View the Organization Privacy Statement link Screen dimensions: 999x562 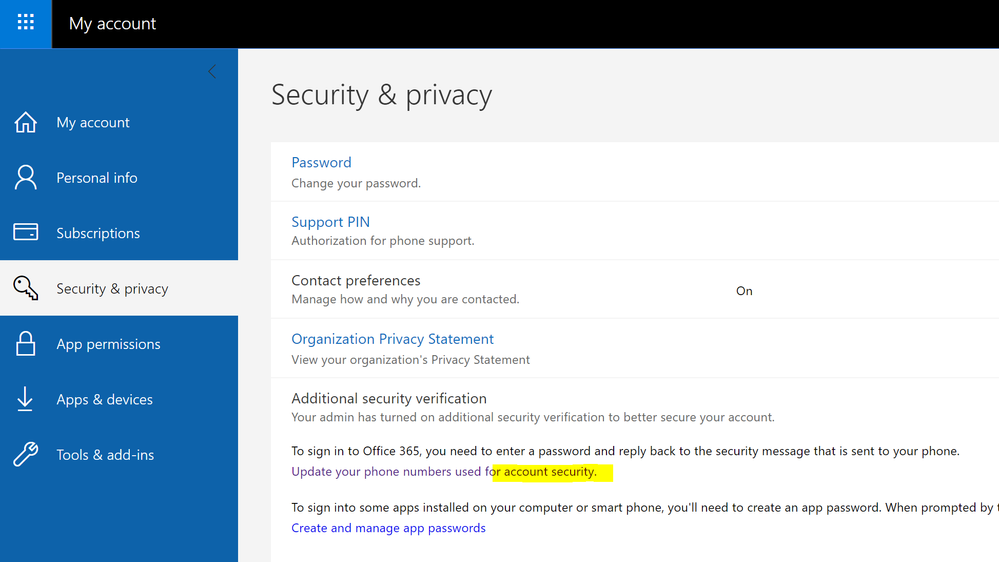392,339
